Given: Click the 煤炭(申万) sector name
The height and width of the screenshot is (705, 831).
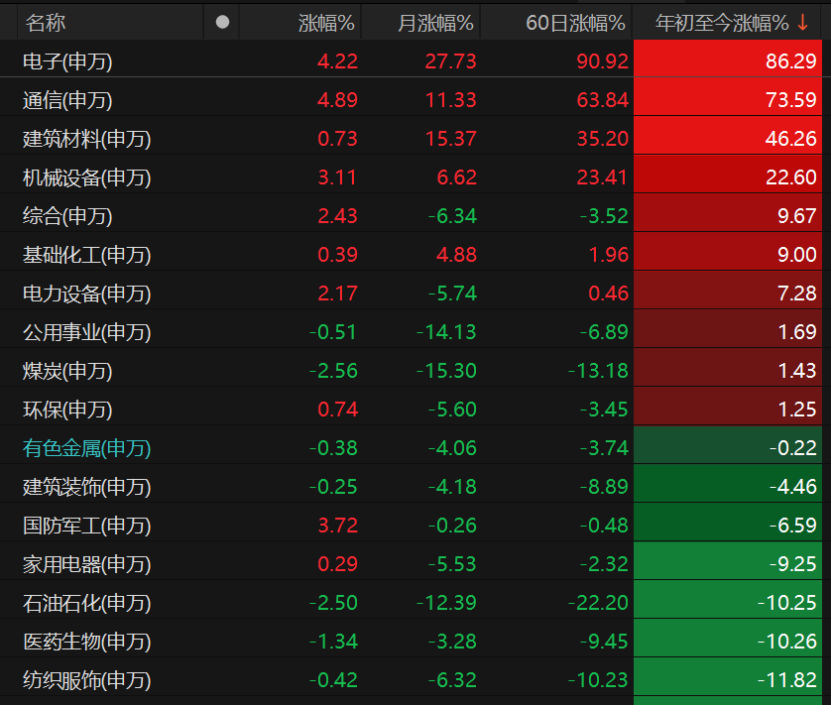Looking at the screenshot, I should [67, 371].
